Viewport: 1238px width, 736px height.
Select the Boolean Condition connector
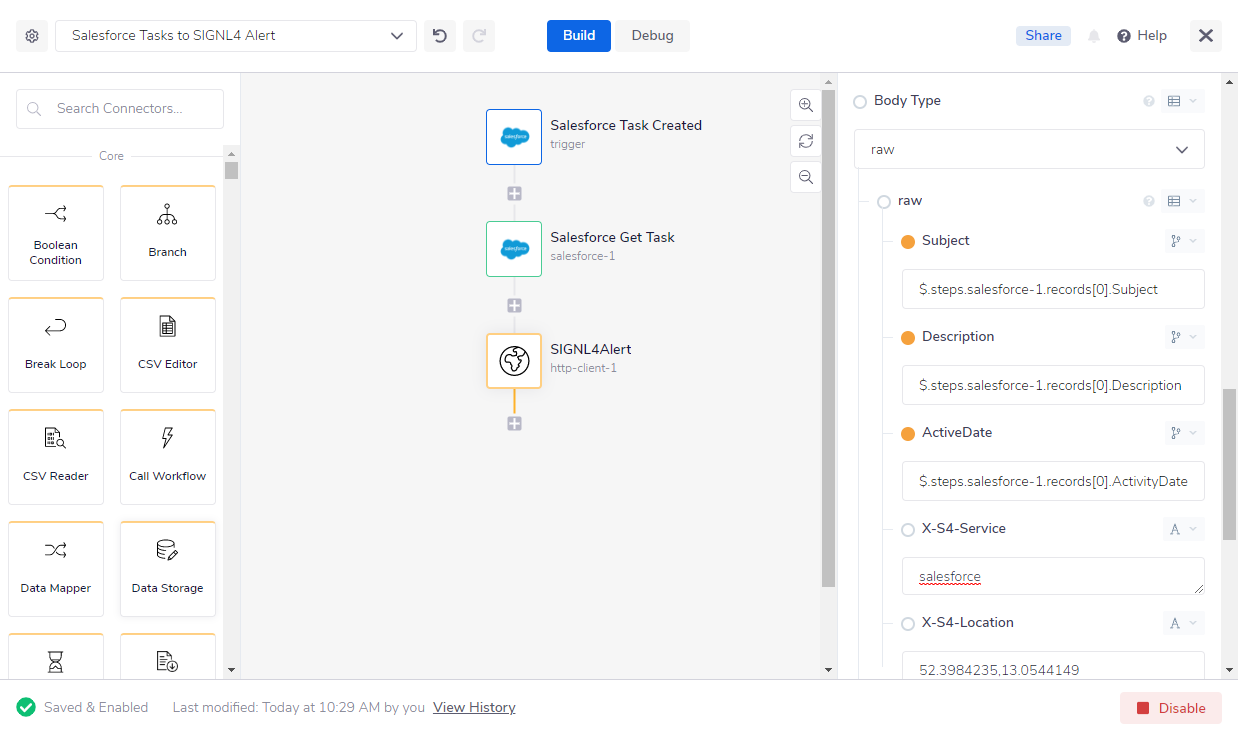[x=56, y=233]
